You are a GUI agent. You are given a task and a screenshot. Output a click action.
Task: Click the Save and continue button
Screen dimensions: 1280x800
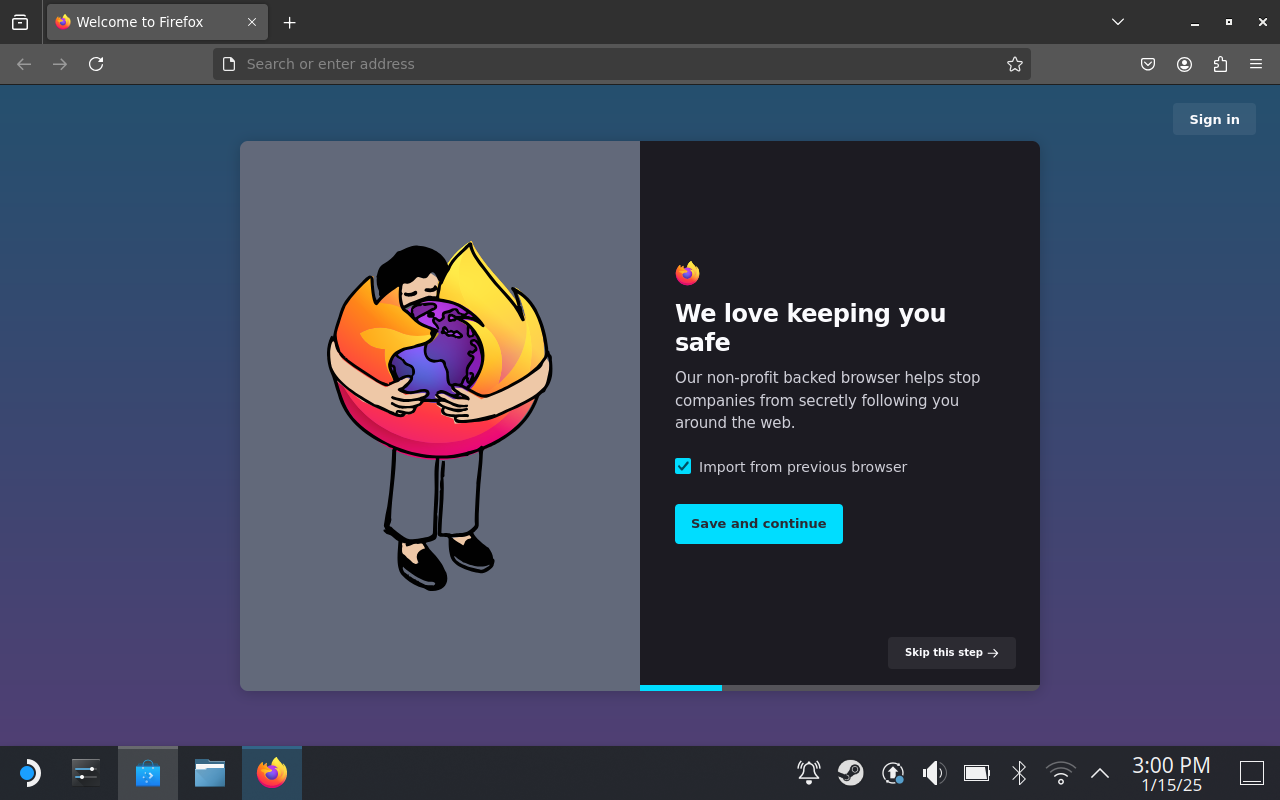click(x=758, y=523)
